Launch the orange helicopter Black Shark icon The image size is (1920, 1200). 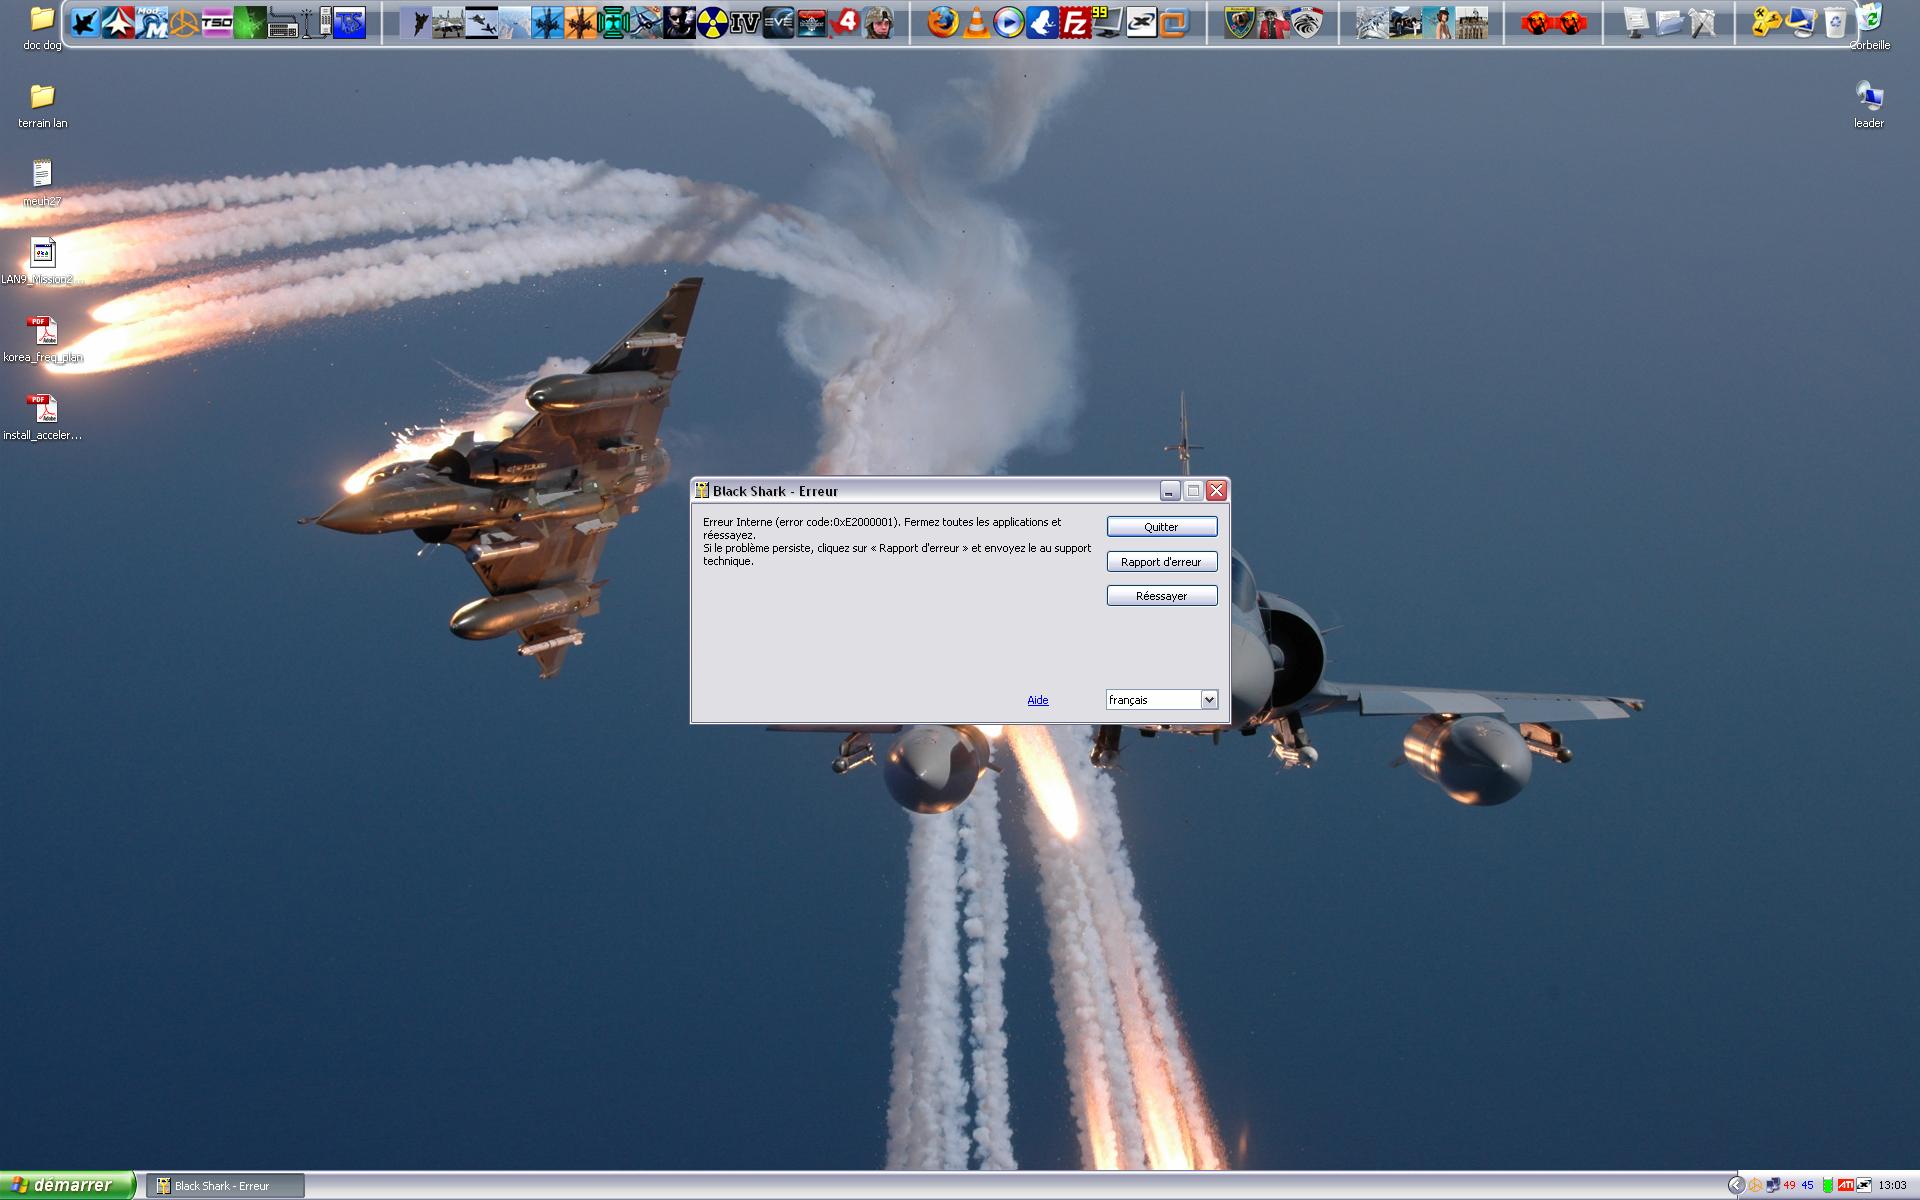580,22
